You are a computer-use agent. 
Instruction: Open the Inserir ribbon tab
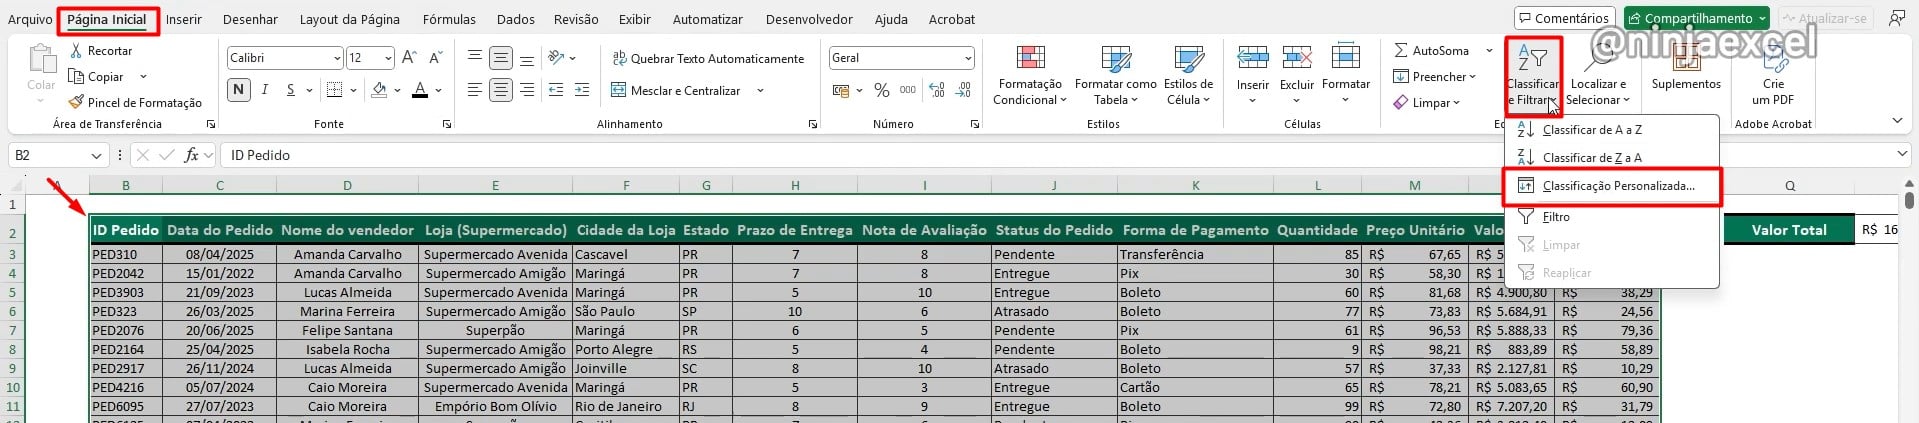click(x=183, y=19)
